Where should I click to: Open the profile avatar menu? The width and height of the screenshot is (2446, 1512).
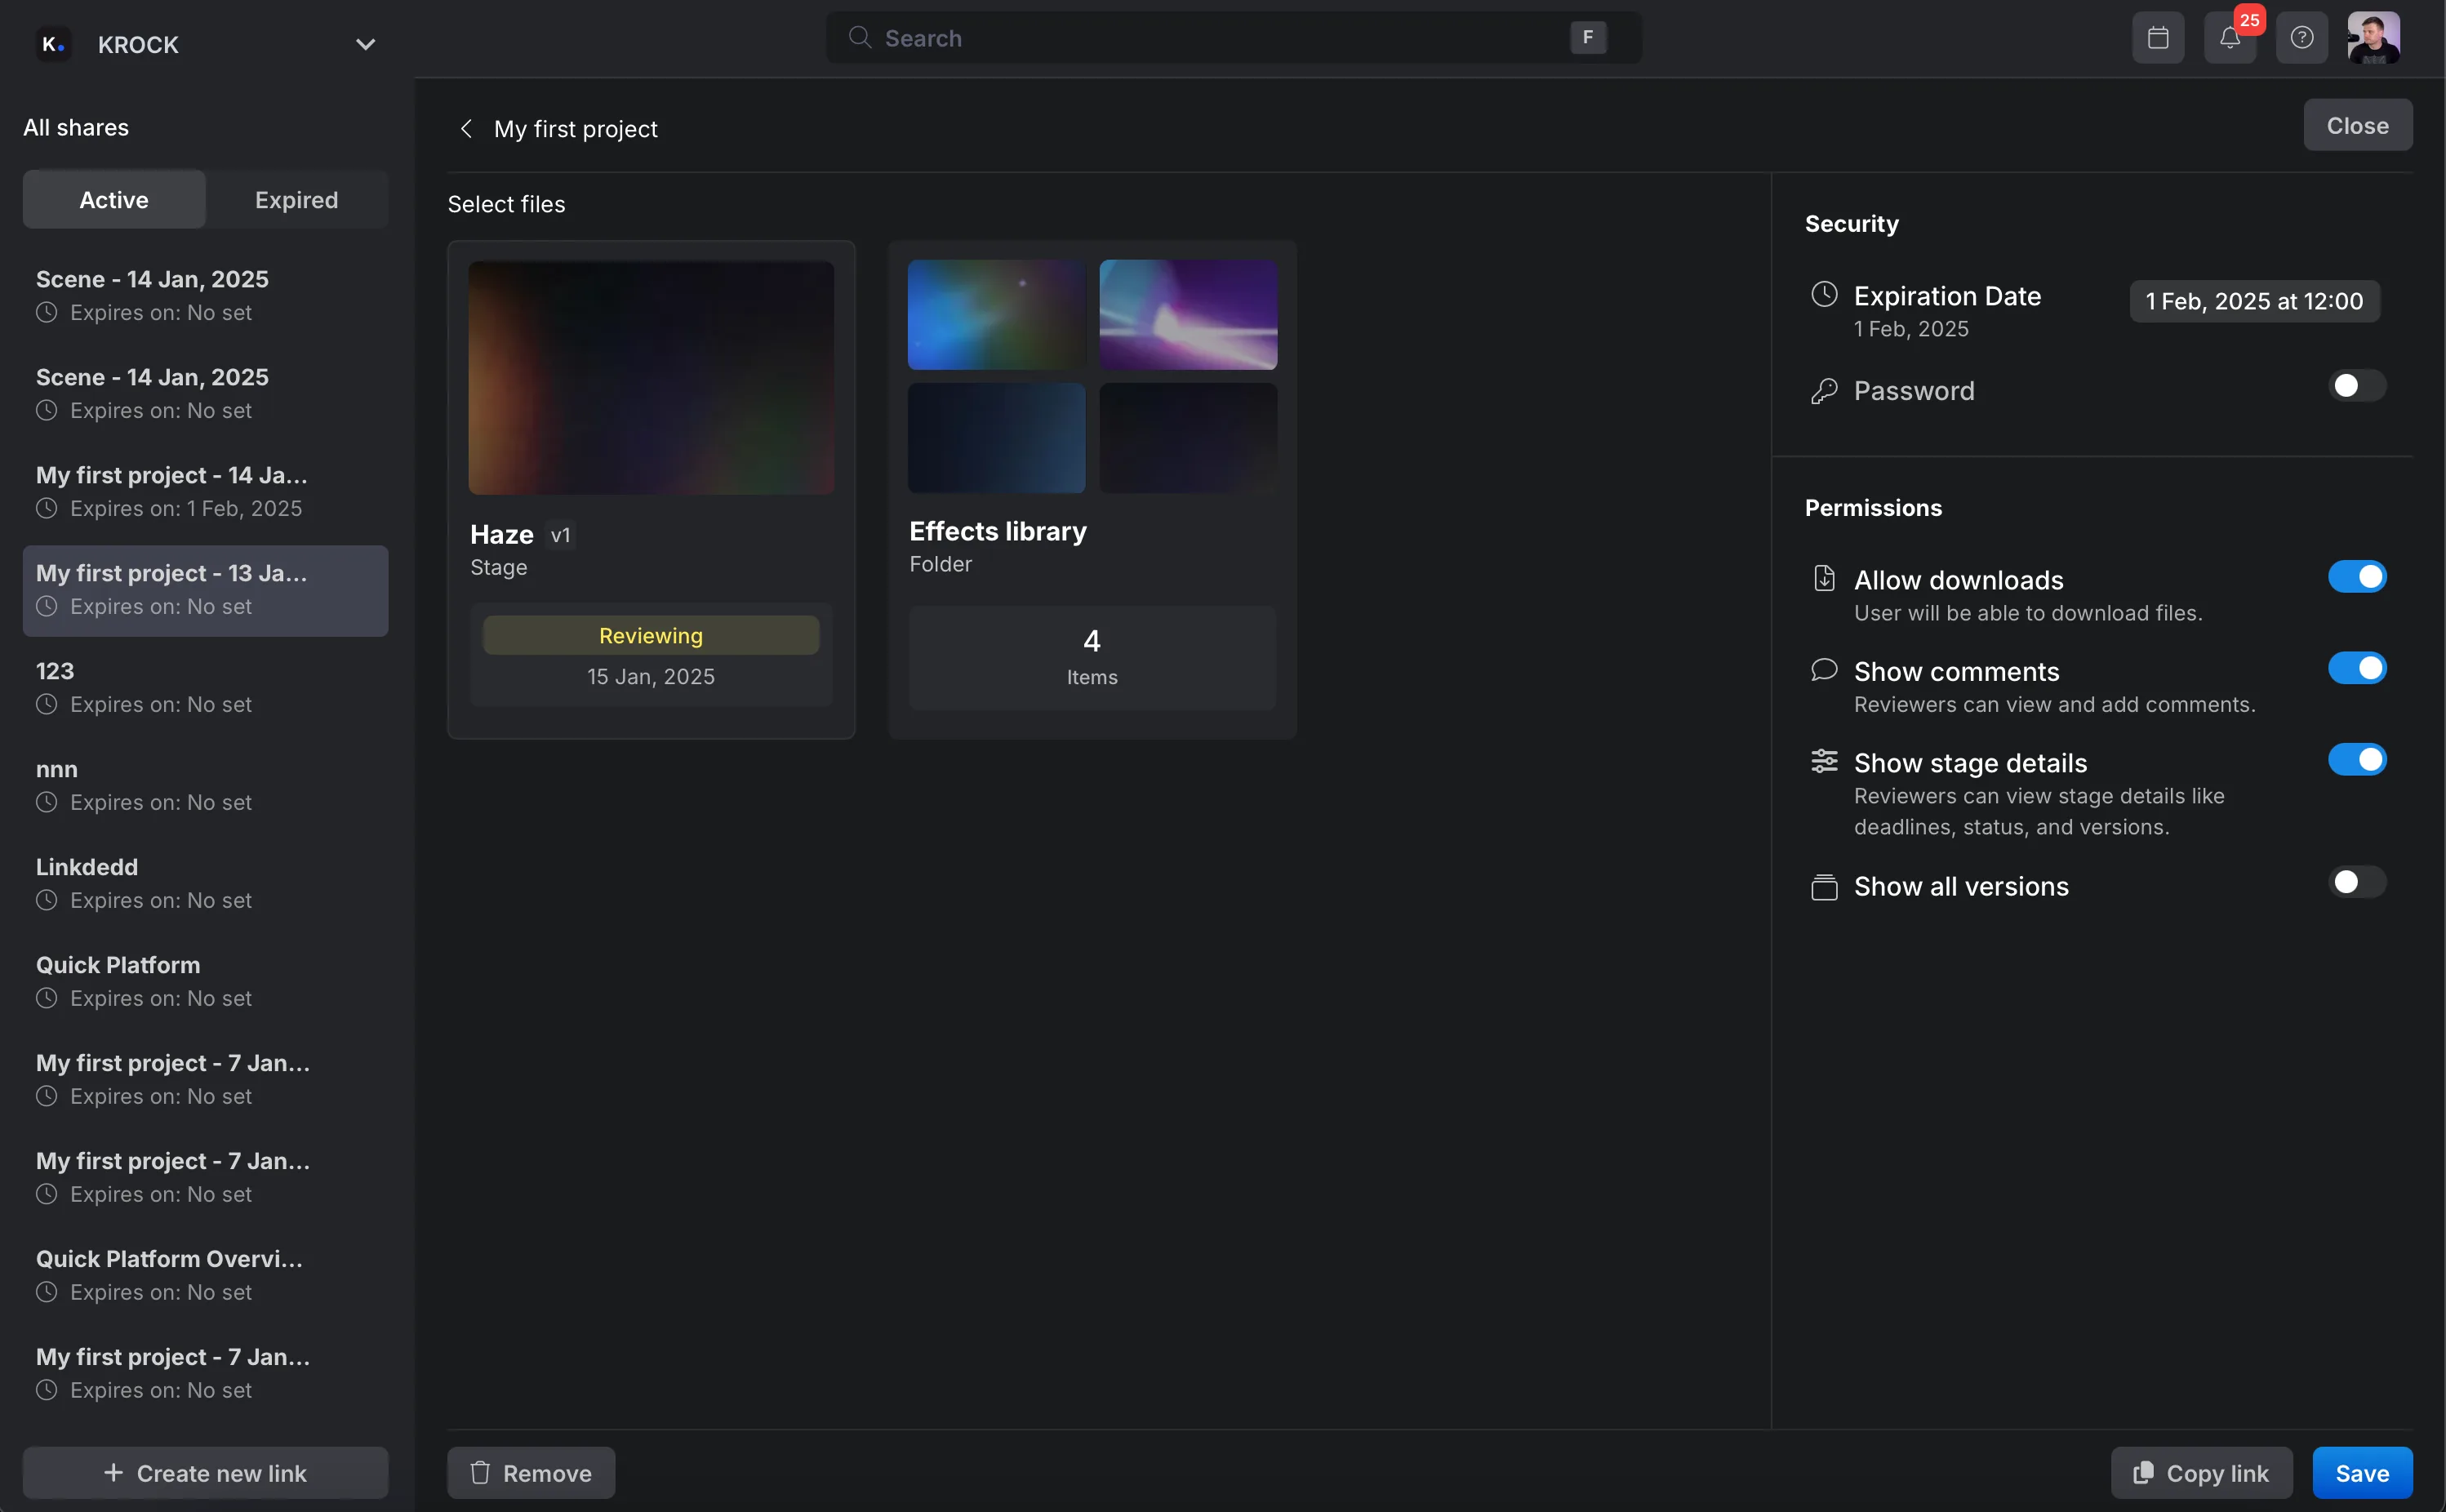[2374, 37]
